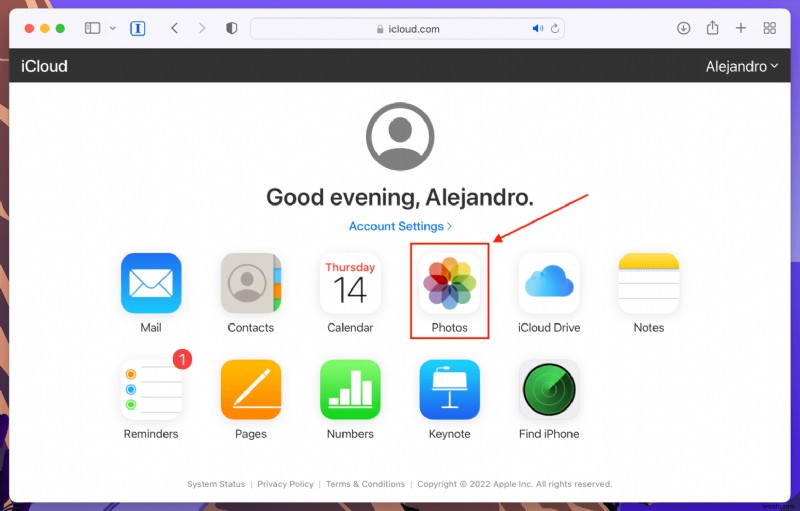The height and width of the screenshot is (511, 800).
Task: Open the System Status link
Action: click(216, 484)
